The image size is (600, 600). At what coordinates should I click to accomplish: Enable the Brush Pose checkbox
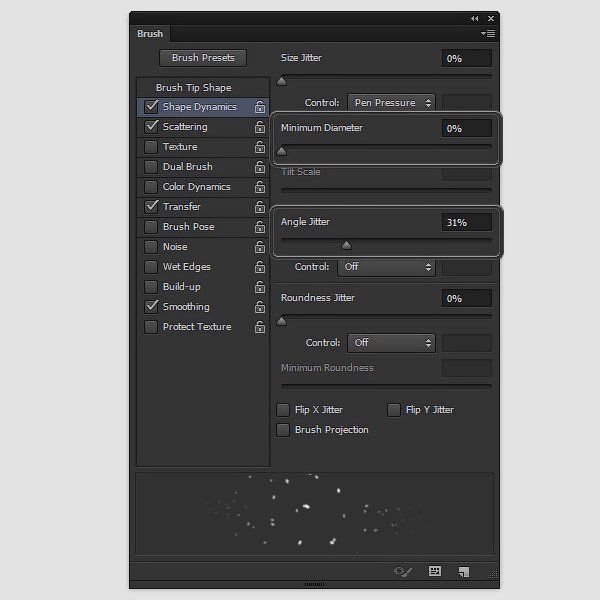(151, 227)
